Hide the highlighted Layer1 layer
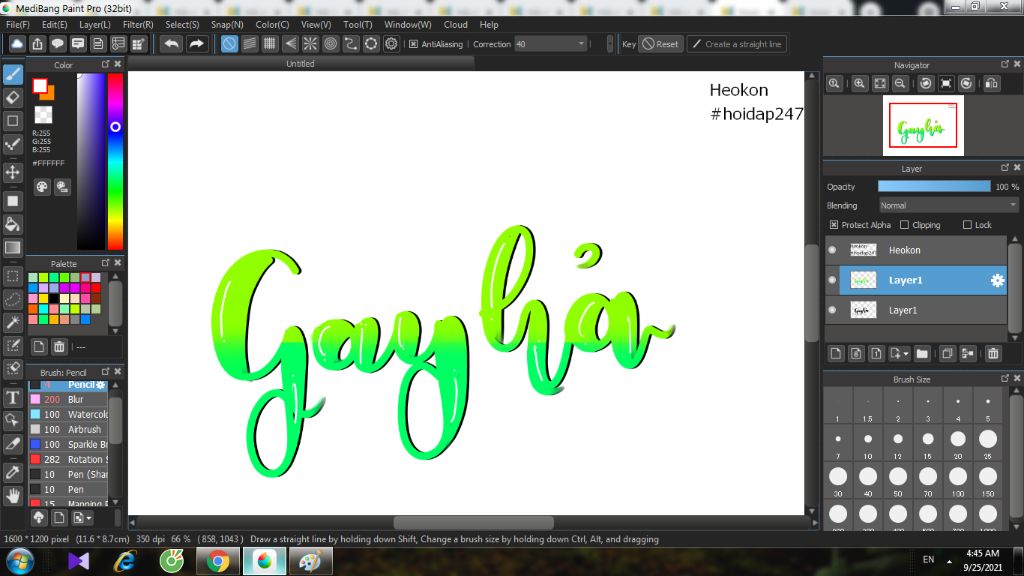This screenshot has height=576, width=1024. click(832, 280)
